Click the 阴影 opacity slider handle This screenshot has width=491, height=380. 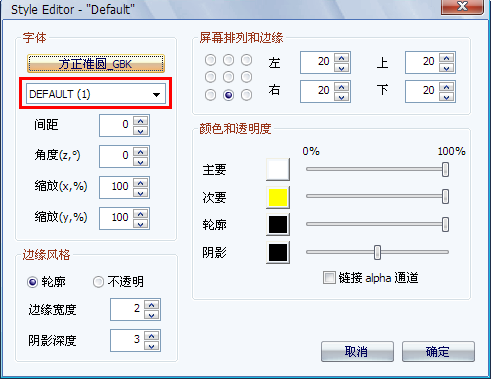click(377, 252)
